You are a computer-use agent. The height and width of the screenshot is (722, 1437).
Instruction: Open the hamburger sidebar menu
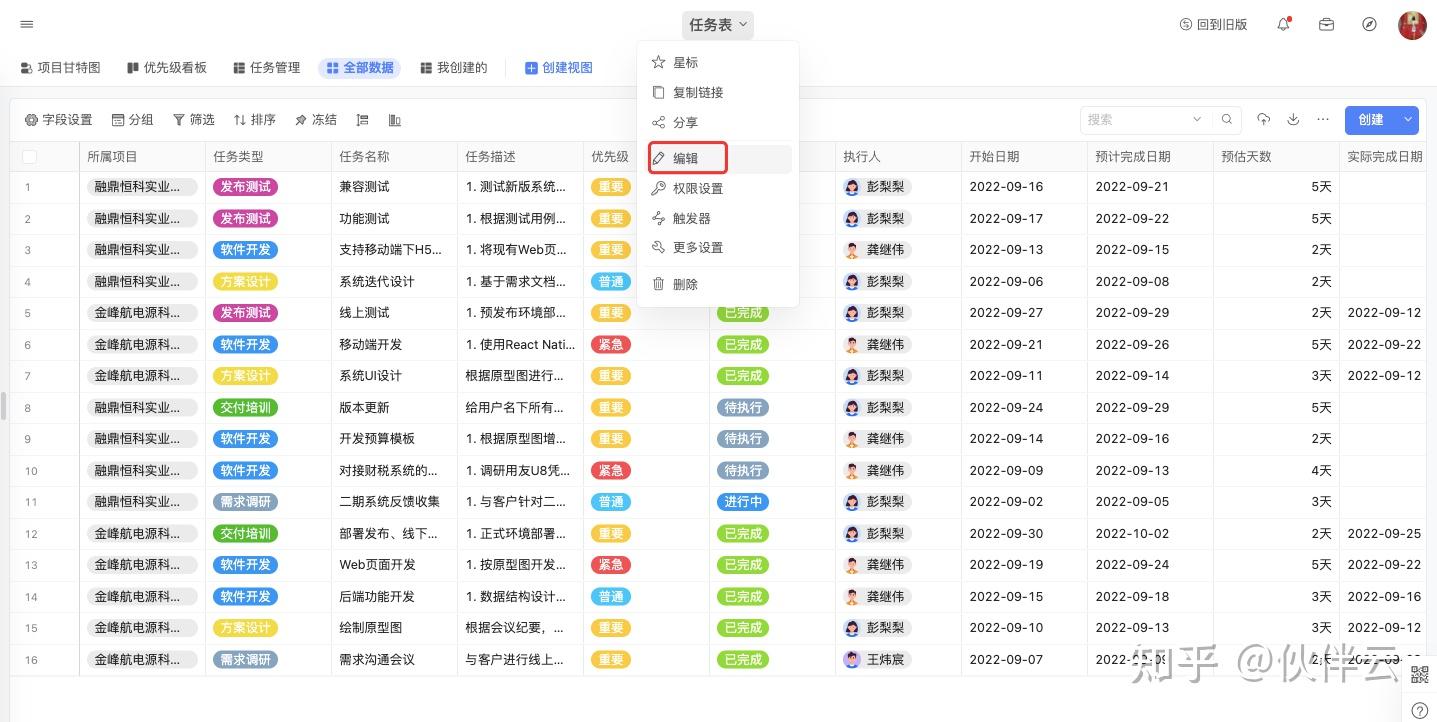pos(27,24)
